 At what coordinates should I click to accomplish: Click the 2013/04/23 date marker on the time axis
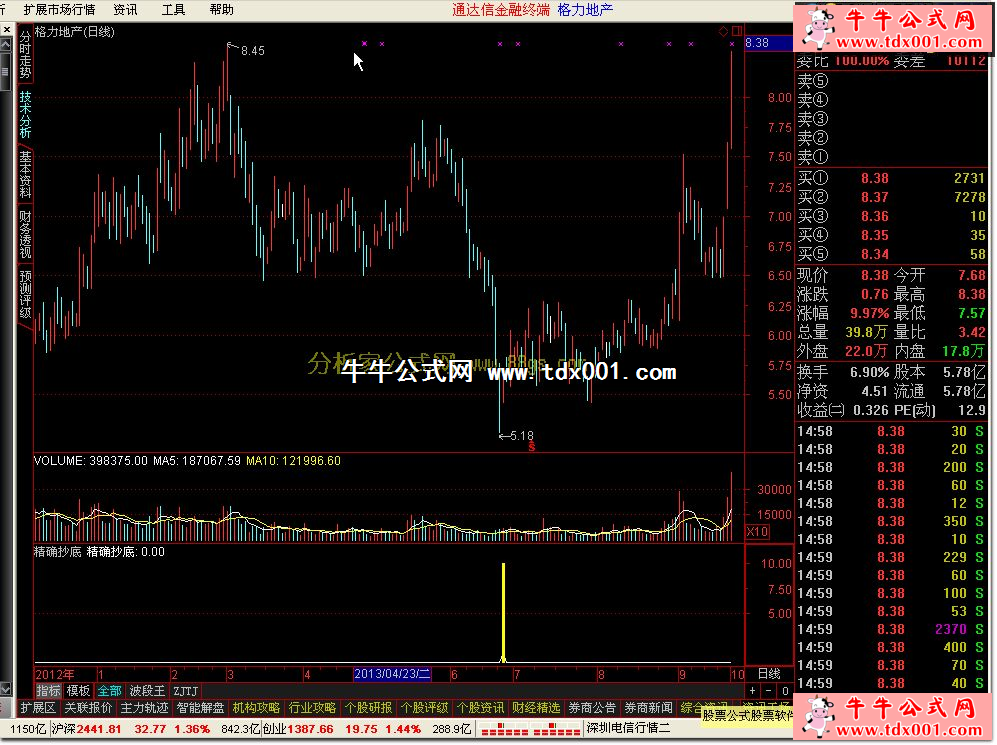[x=392, y=674]
